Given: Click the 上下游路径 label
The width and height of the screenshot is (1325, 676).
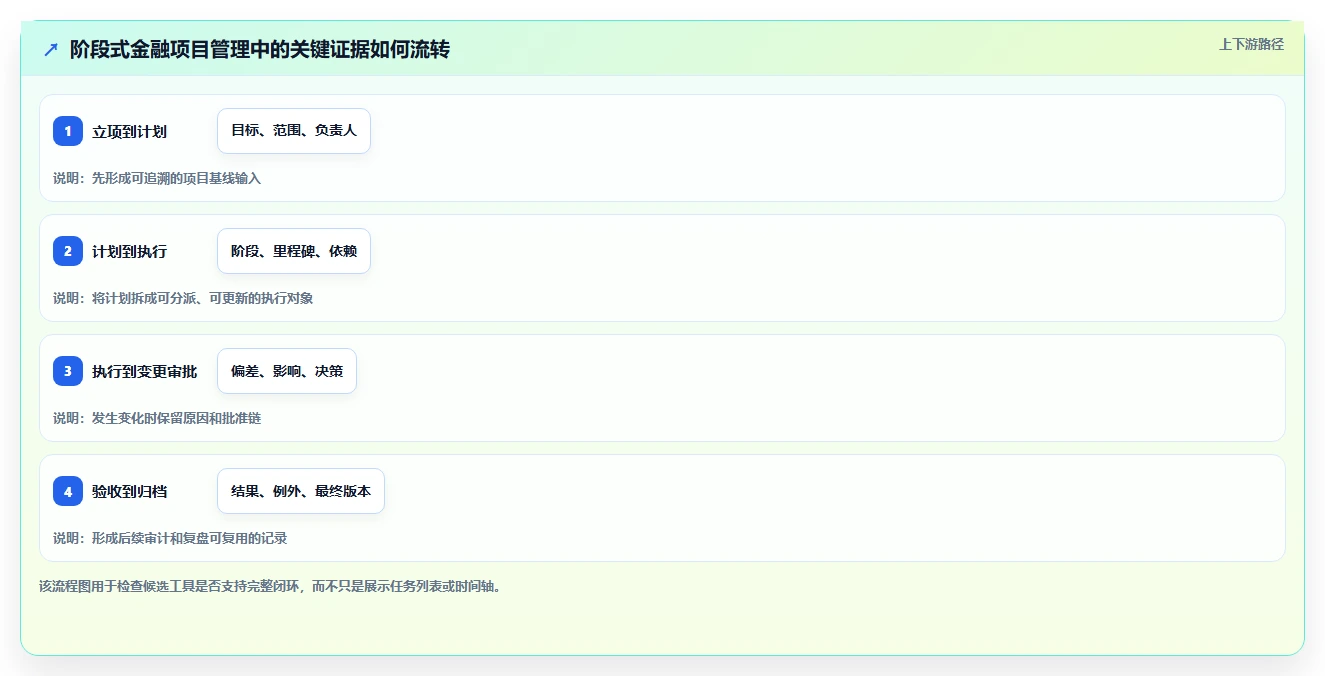Looking at the screenshot, I should point(1251,44).
